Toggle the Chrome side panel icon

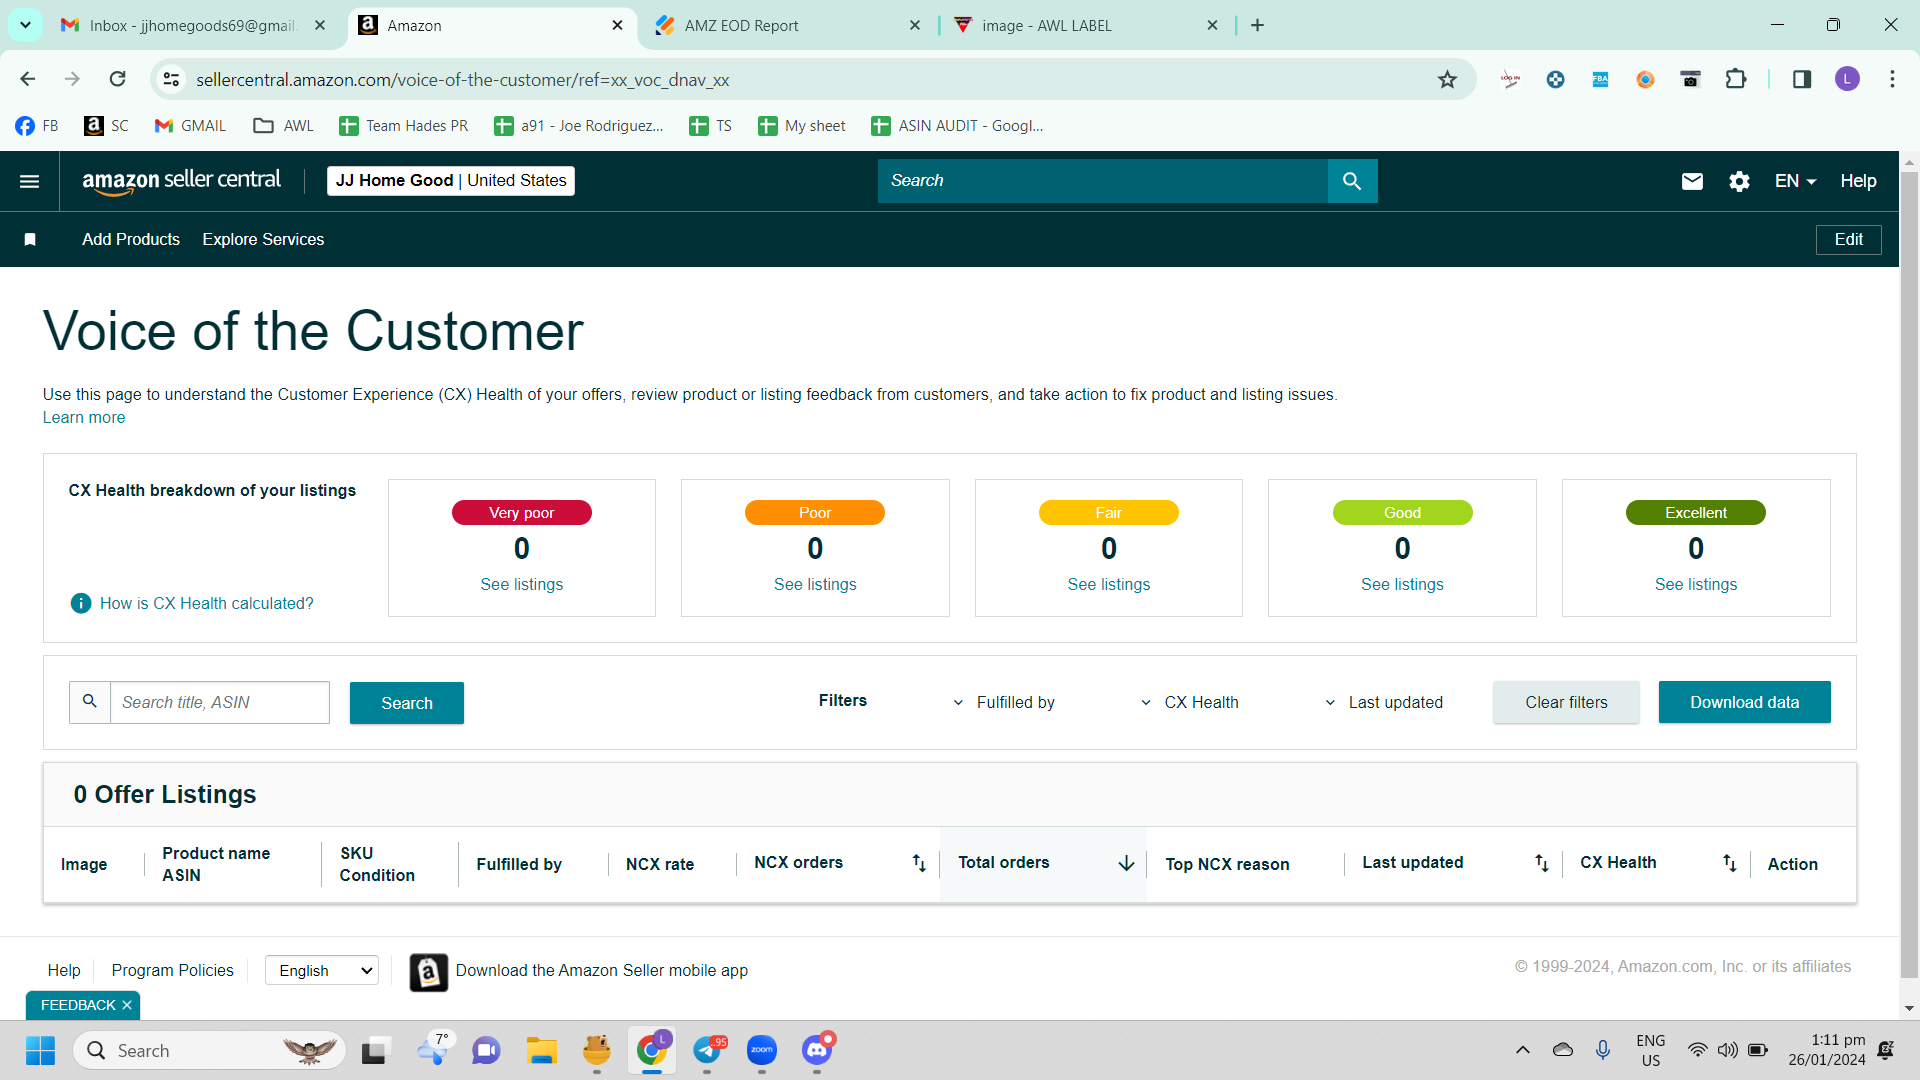tap(1802, 80)
